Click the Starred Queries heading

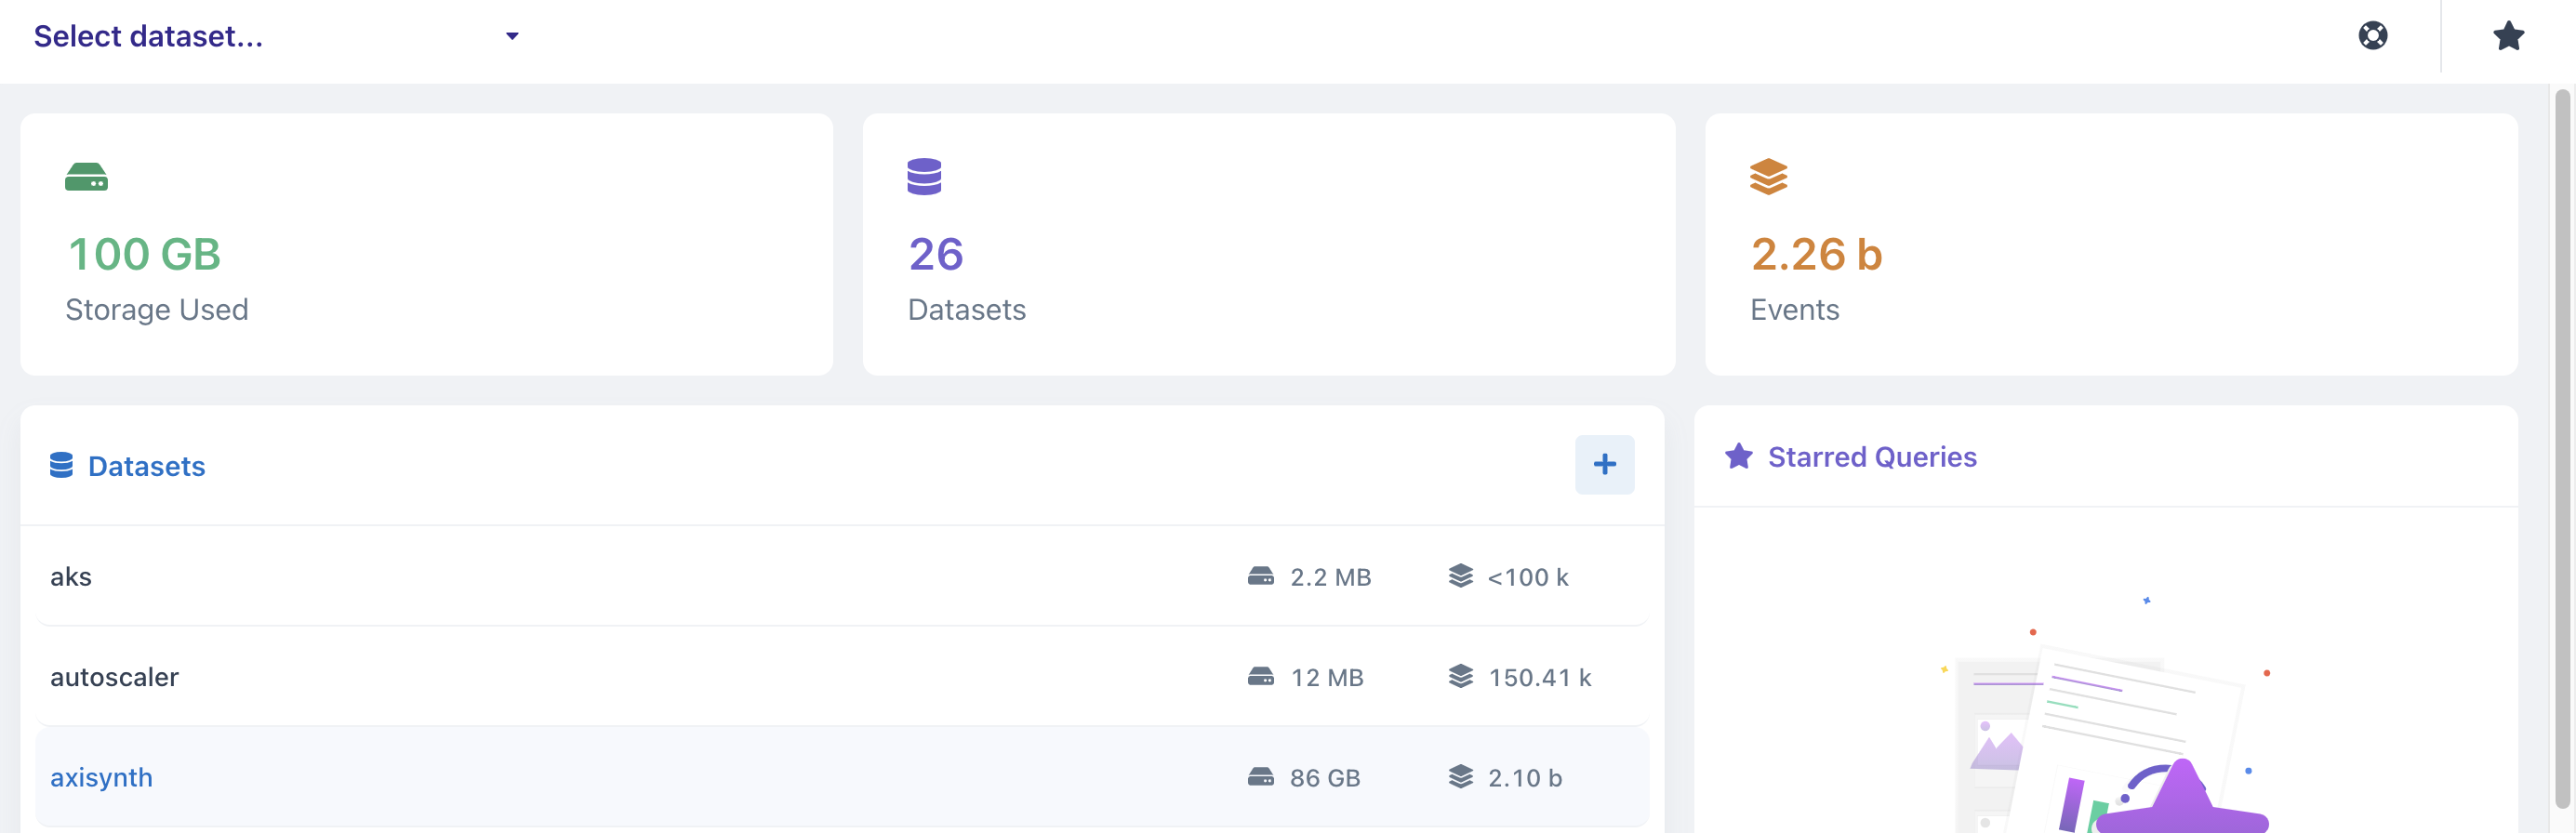[x=1872, y=457]
